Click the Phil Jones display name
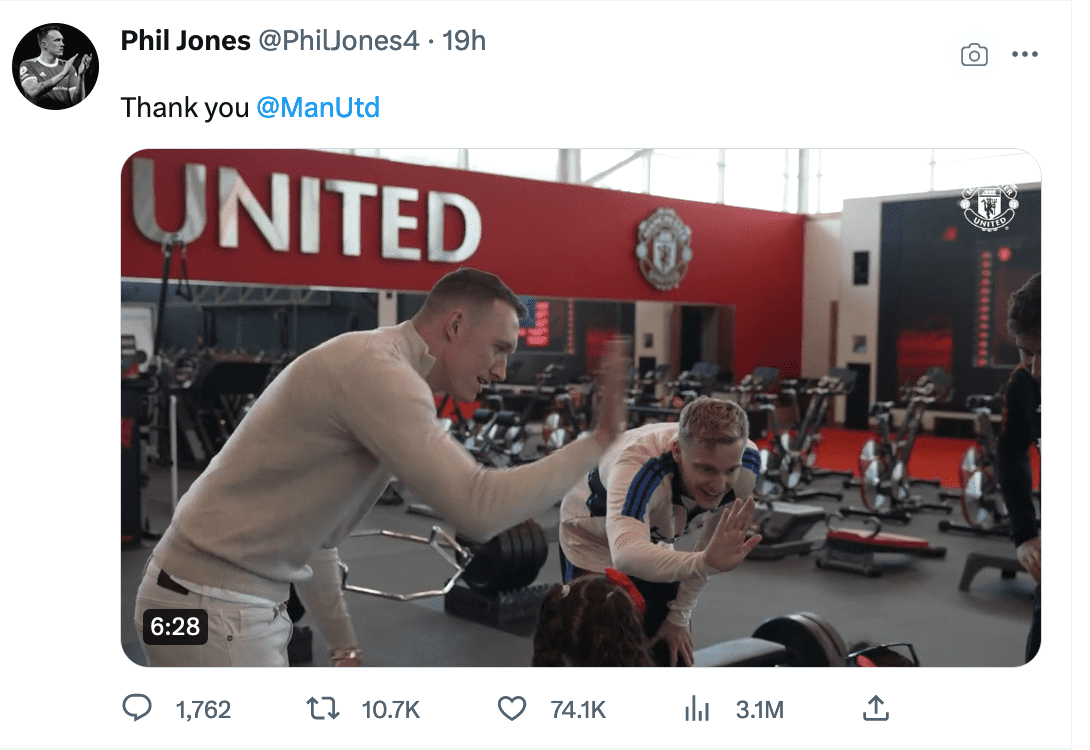 185,41
